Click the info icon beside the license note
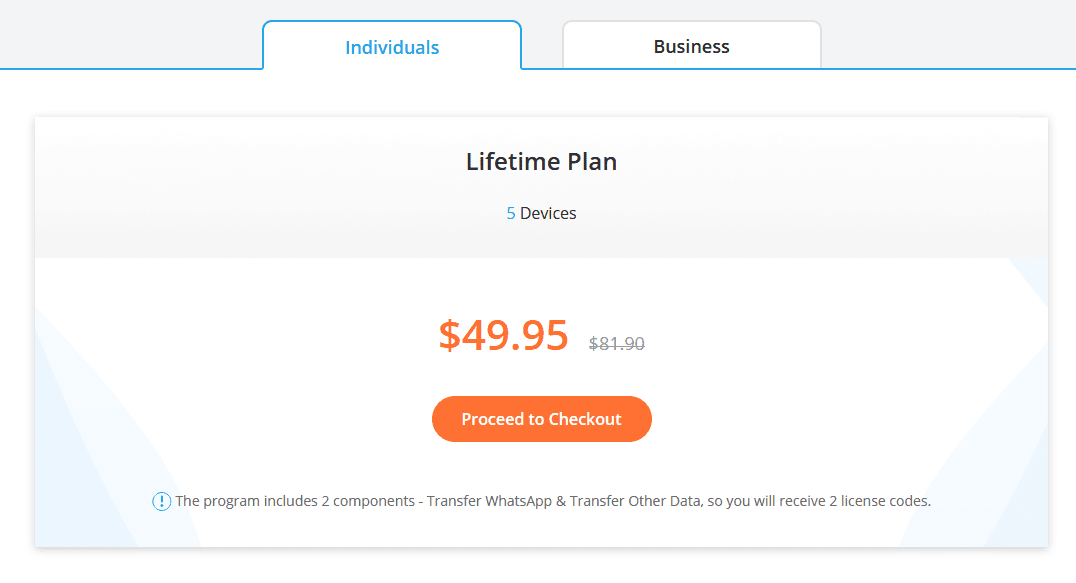This screenshot has height=583, width=1076. [161, 502]
